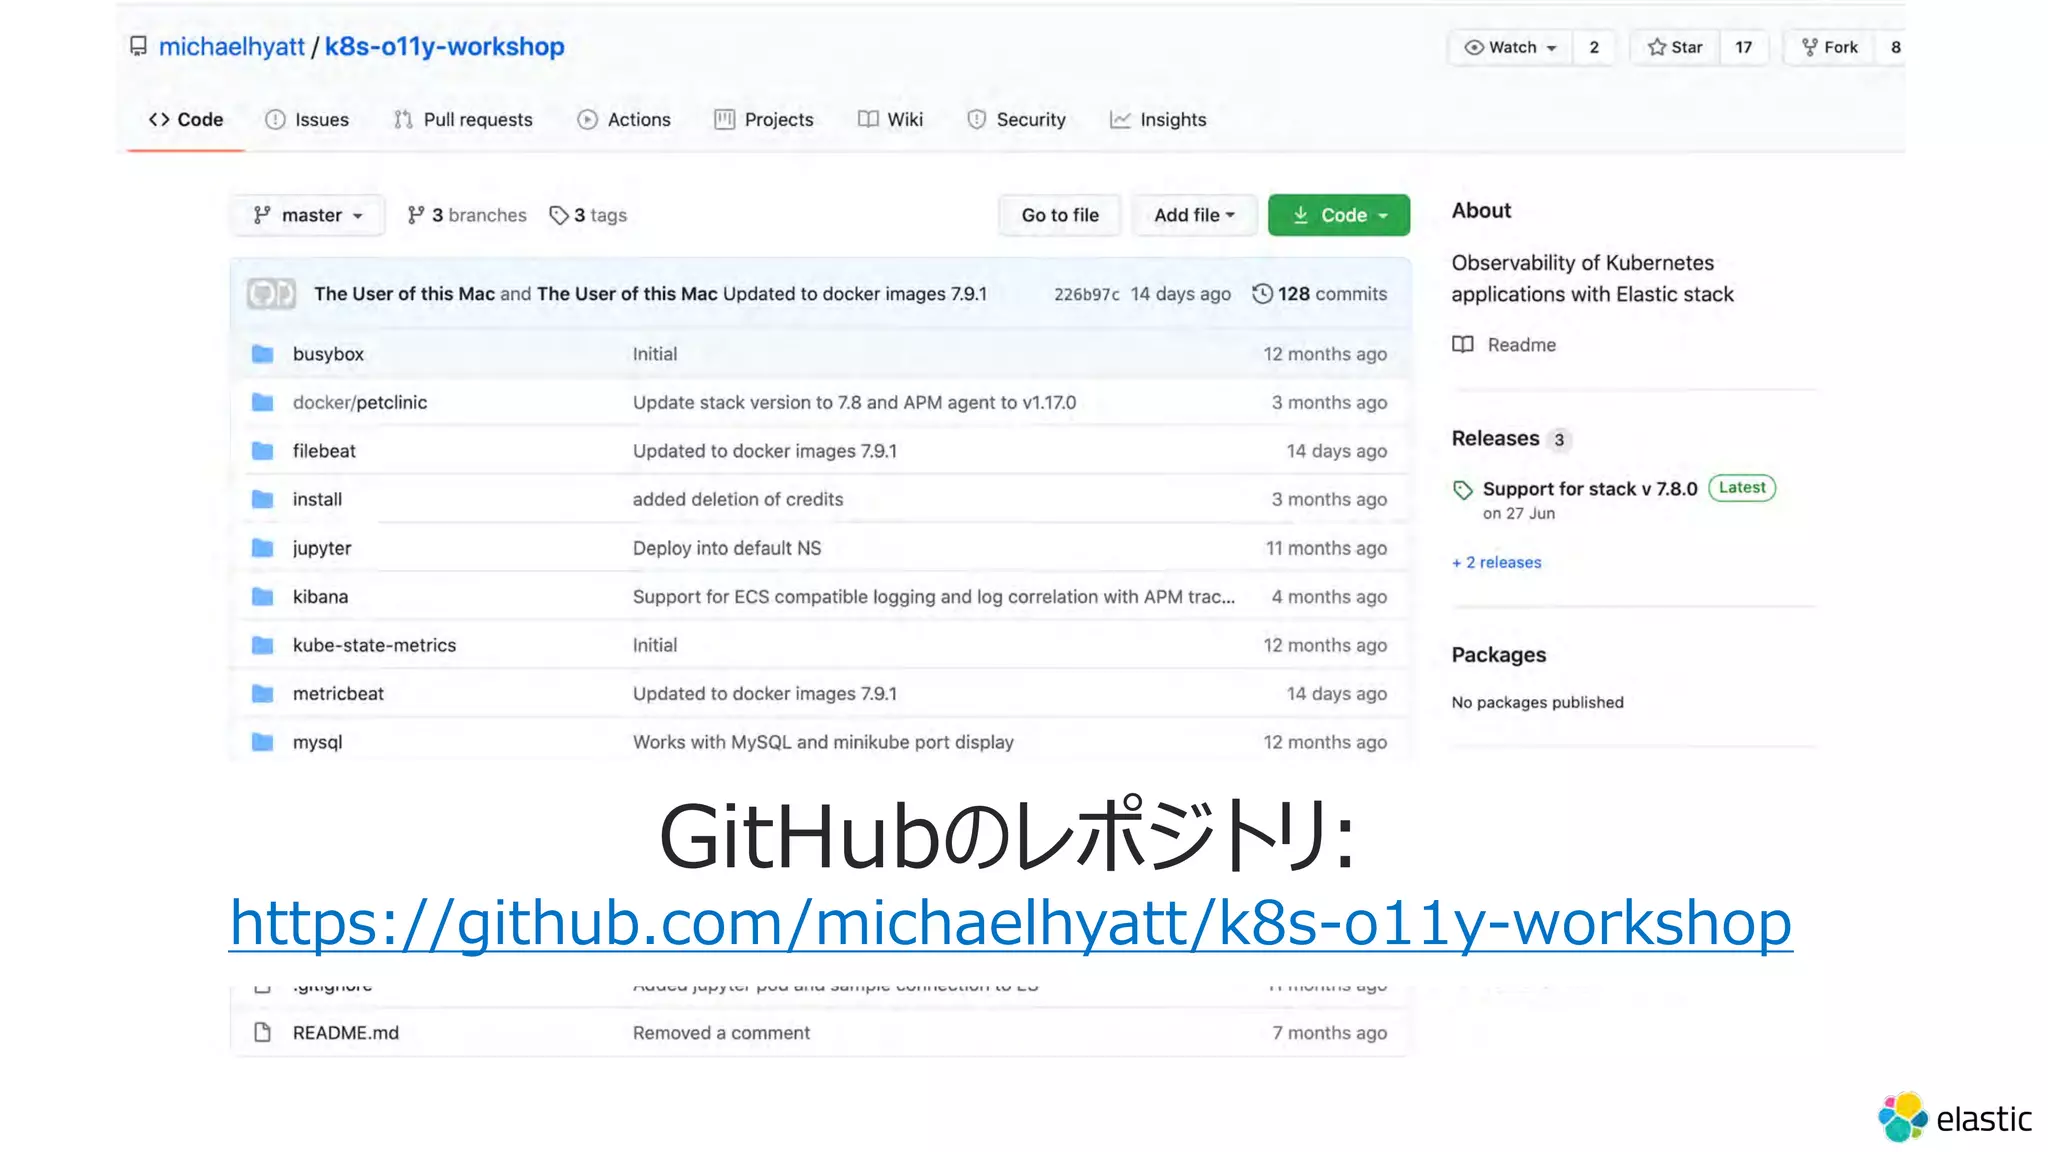Click the elastic logo

[x=1955, y=1117]
